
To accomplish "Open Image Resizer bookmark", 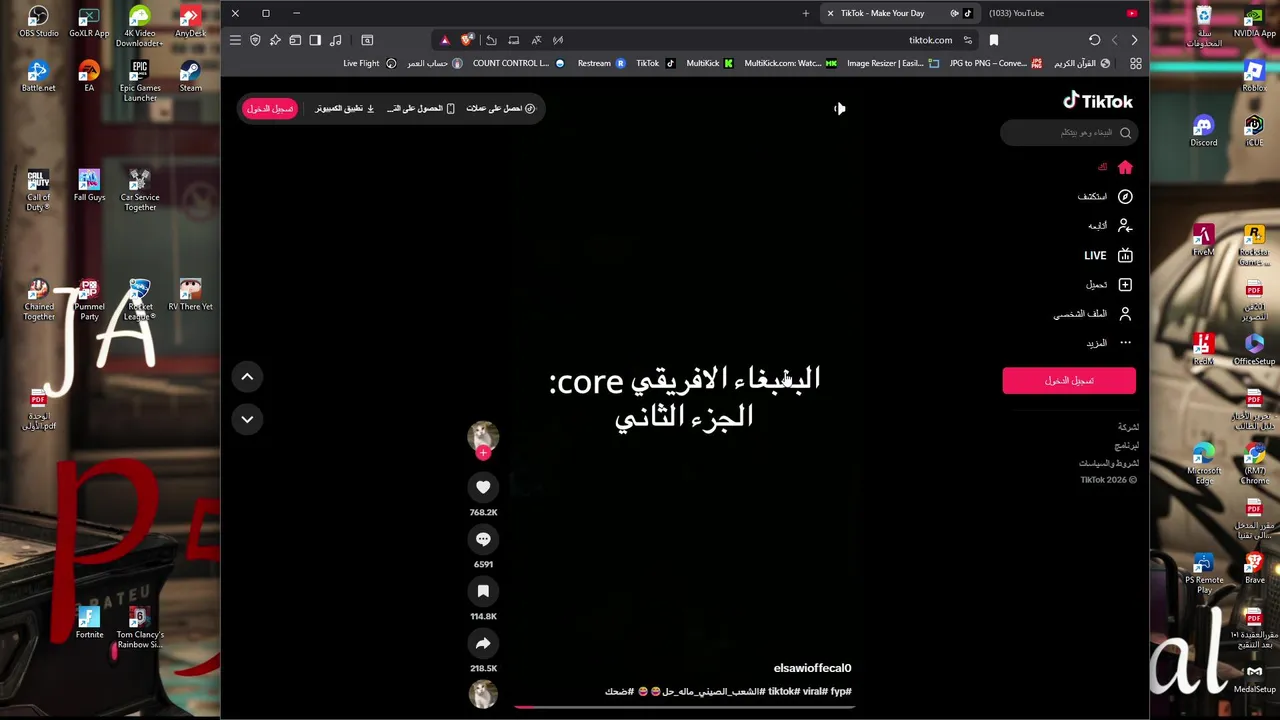I will (893, 63).
